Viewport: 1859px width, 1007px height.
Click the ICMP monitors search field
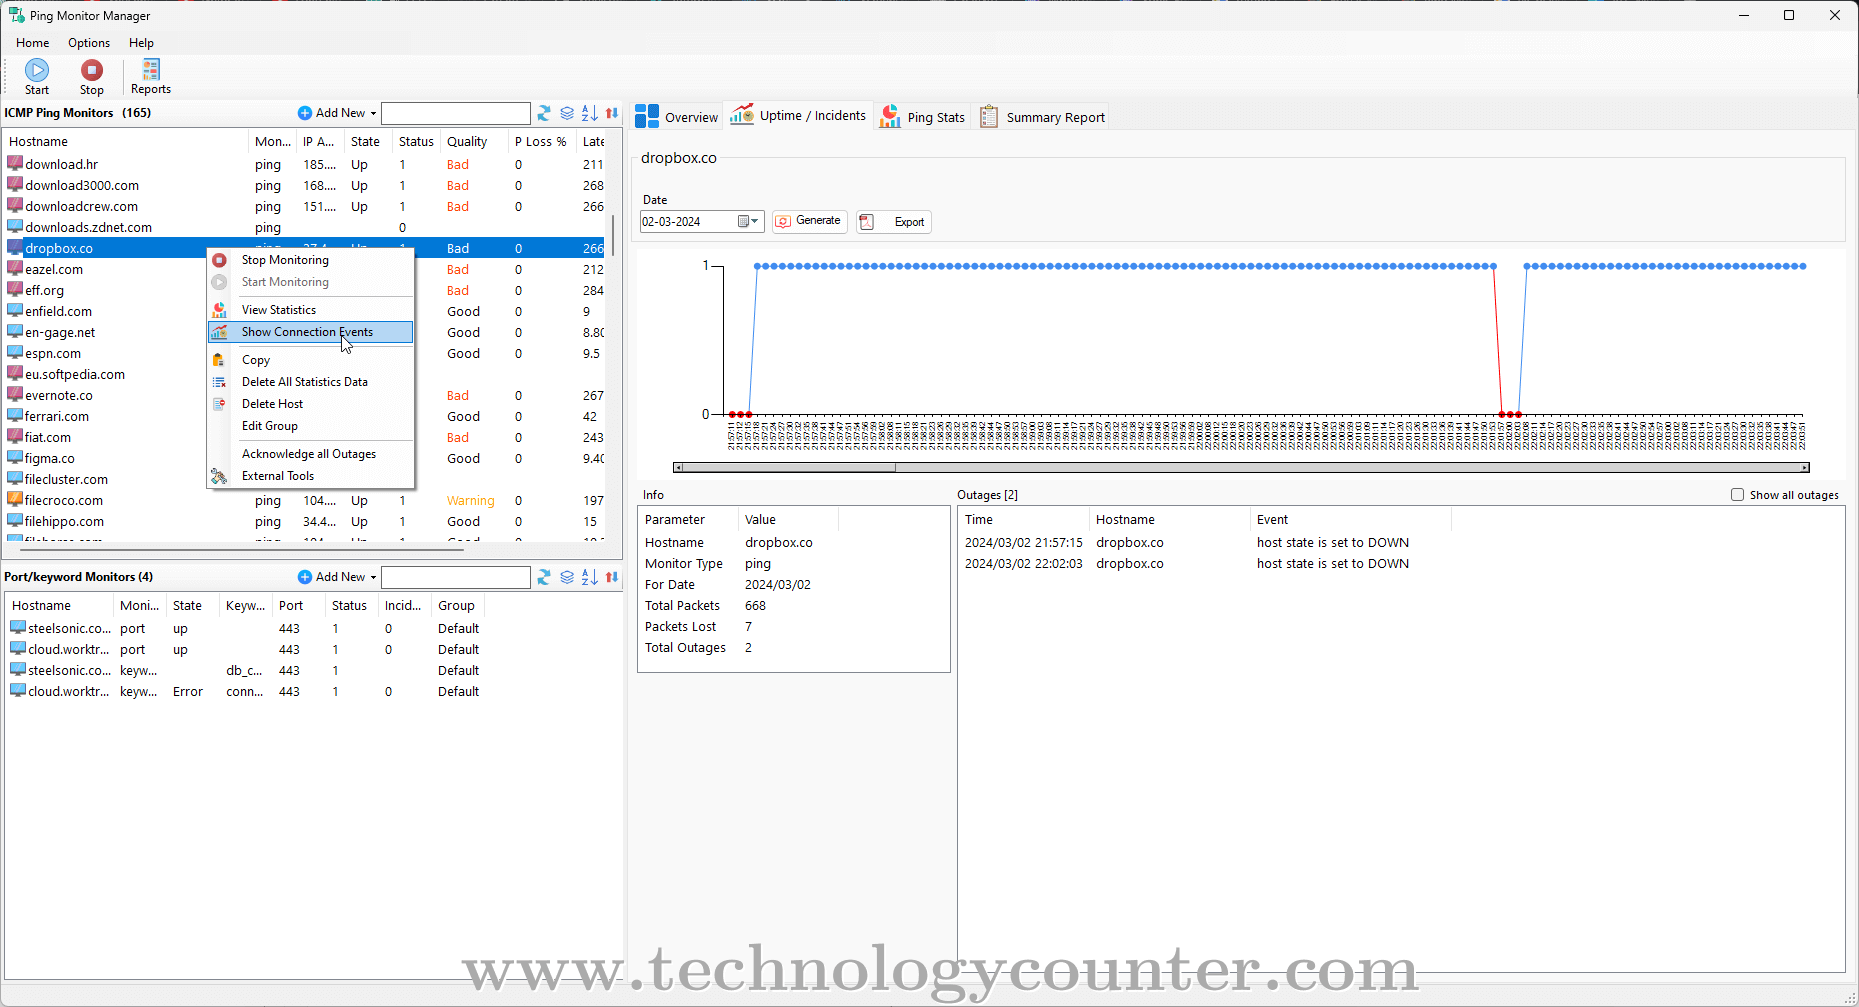tap(456, 113)
